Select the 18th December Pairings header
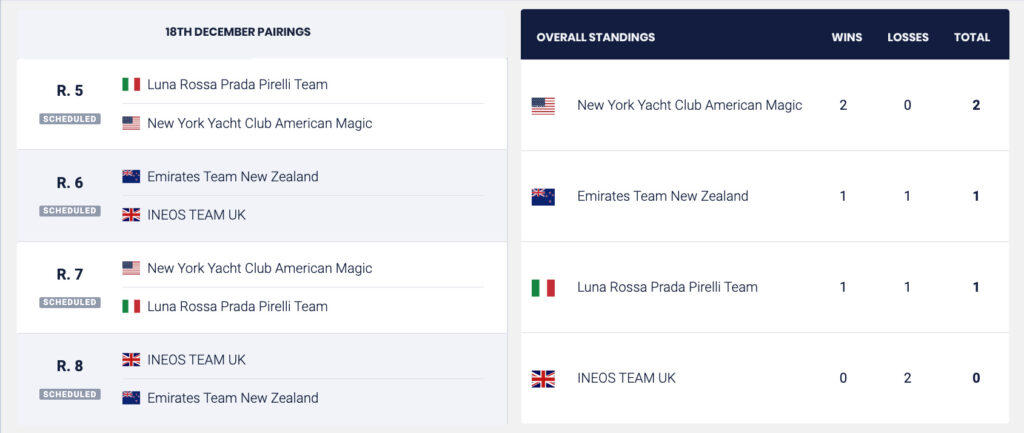This screenshot has height=433, width=1024. [x=238, y=32]
